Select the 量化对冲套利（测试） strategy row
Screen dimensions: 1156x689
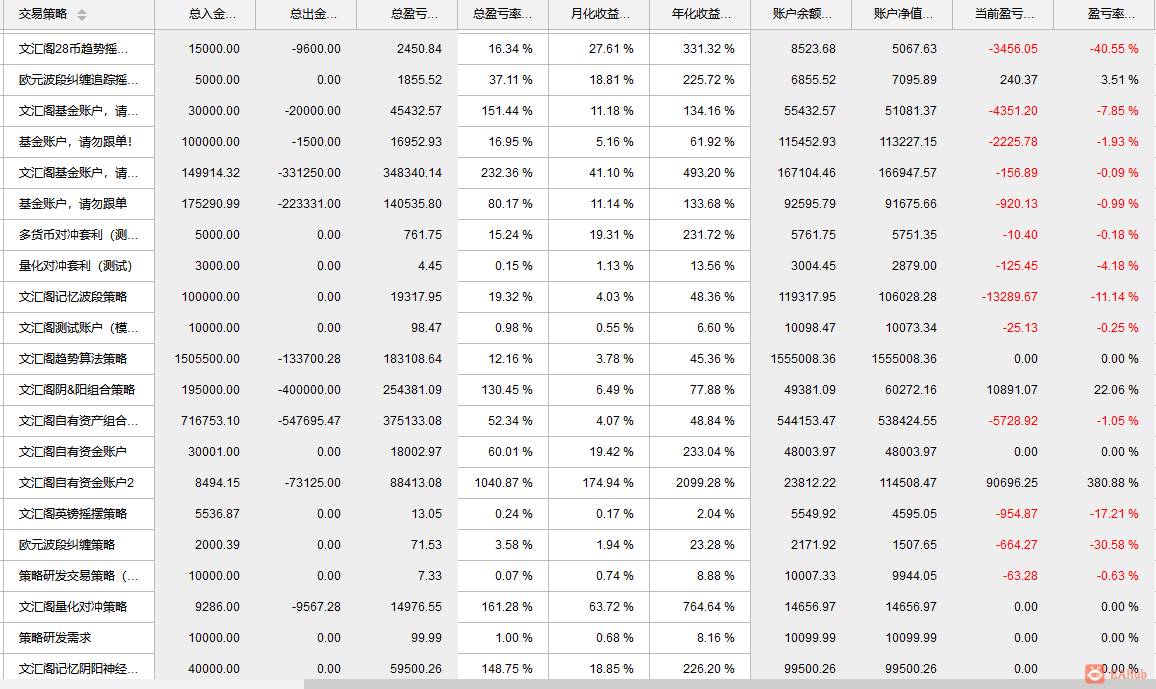click(75, 266)
